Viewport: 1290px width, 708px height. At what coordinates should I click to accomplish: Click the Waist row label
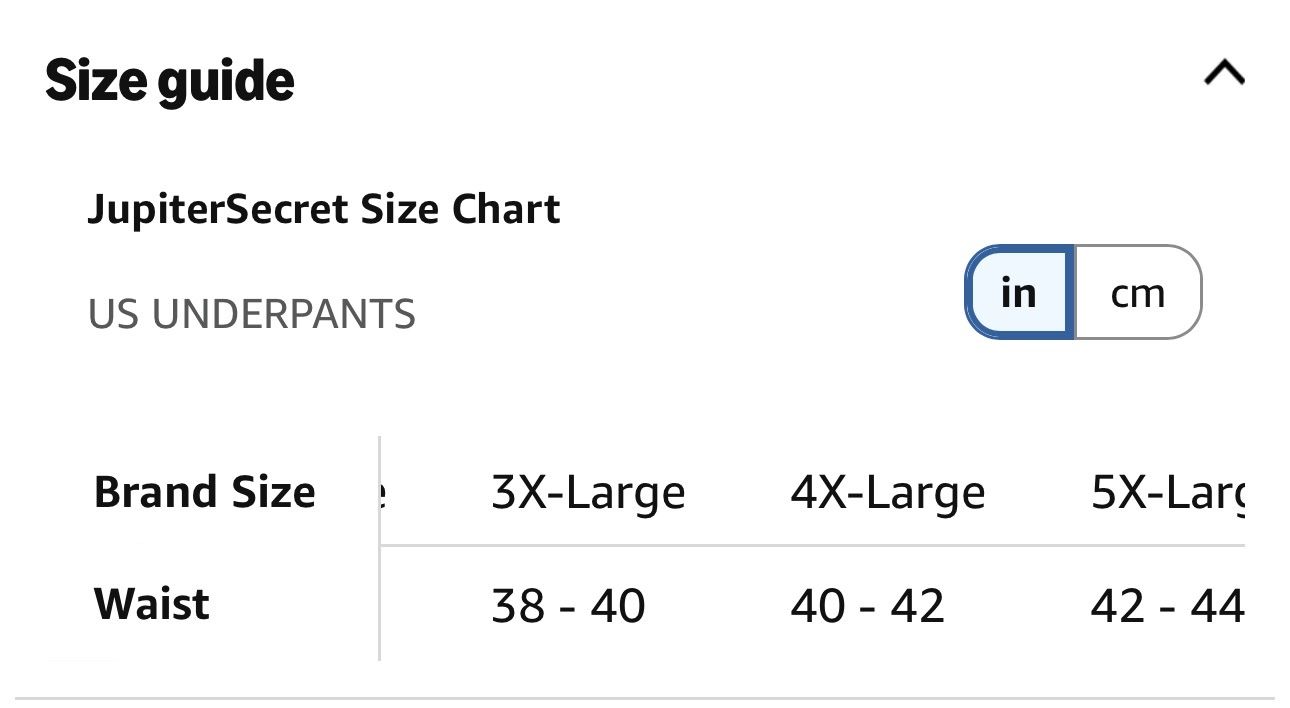pyautogui.click(x=152, y=604)
